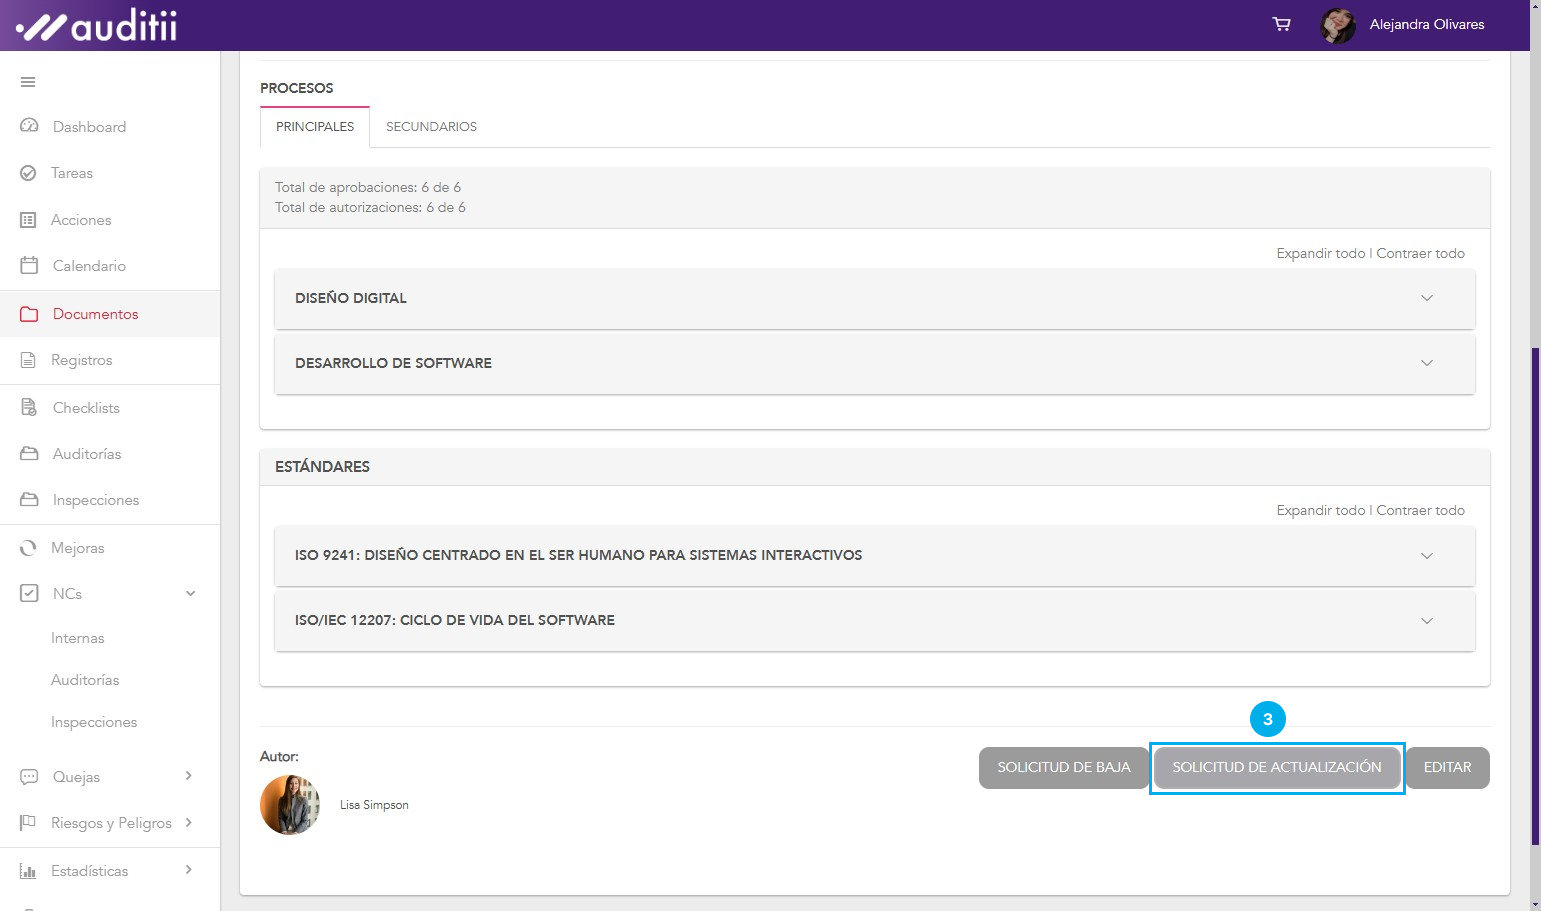Switch to the SECUNDARIOS tab
The image size is (1541, 911).
pyautogui.click(x=431, y=127)
